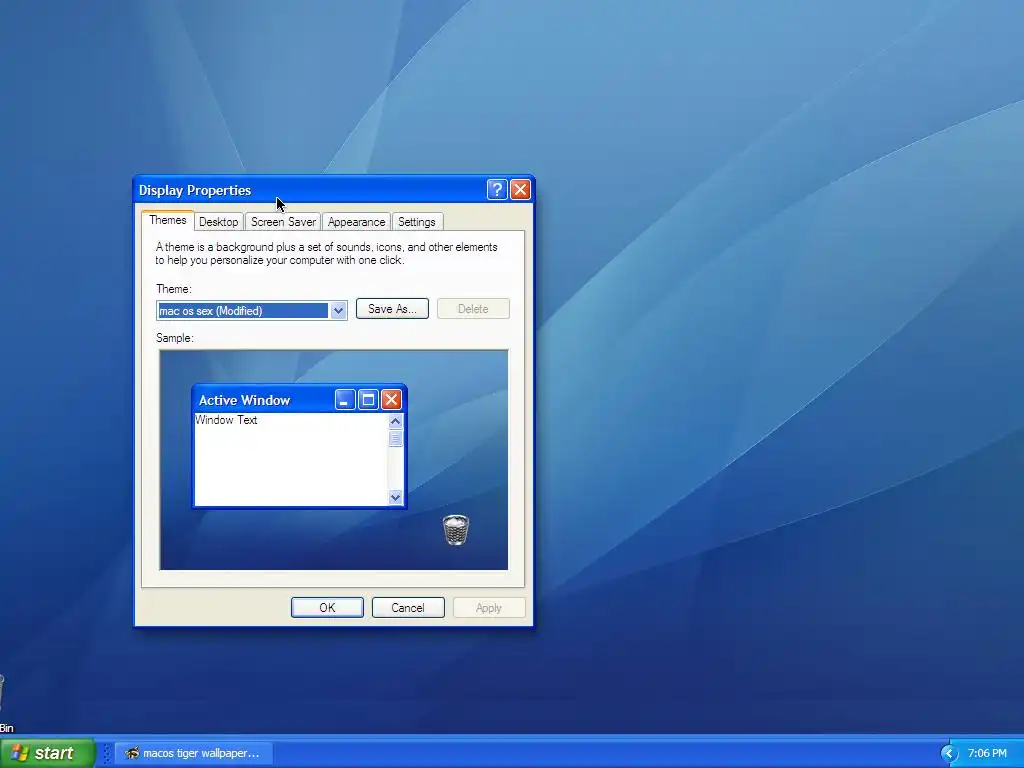Screen dimensions: 1024x768
Task: Click the Help question mark button
Action: pyautogui.click(x=497, y=189)
